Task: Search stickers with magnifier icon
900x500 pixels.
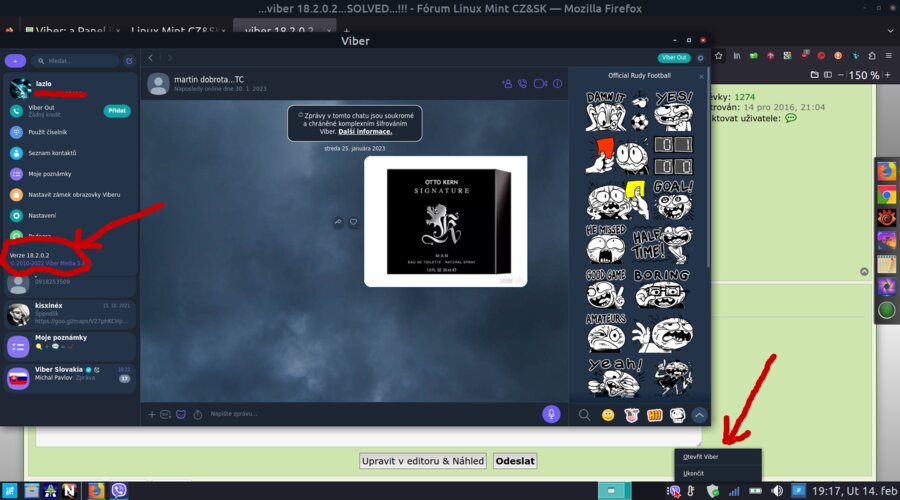Action: coord(584,415)
